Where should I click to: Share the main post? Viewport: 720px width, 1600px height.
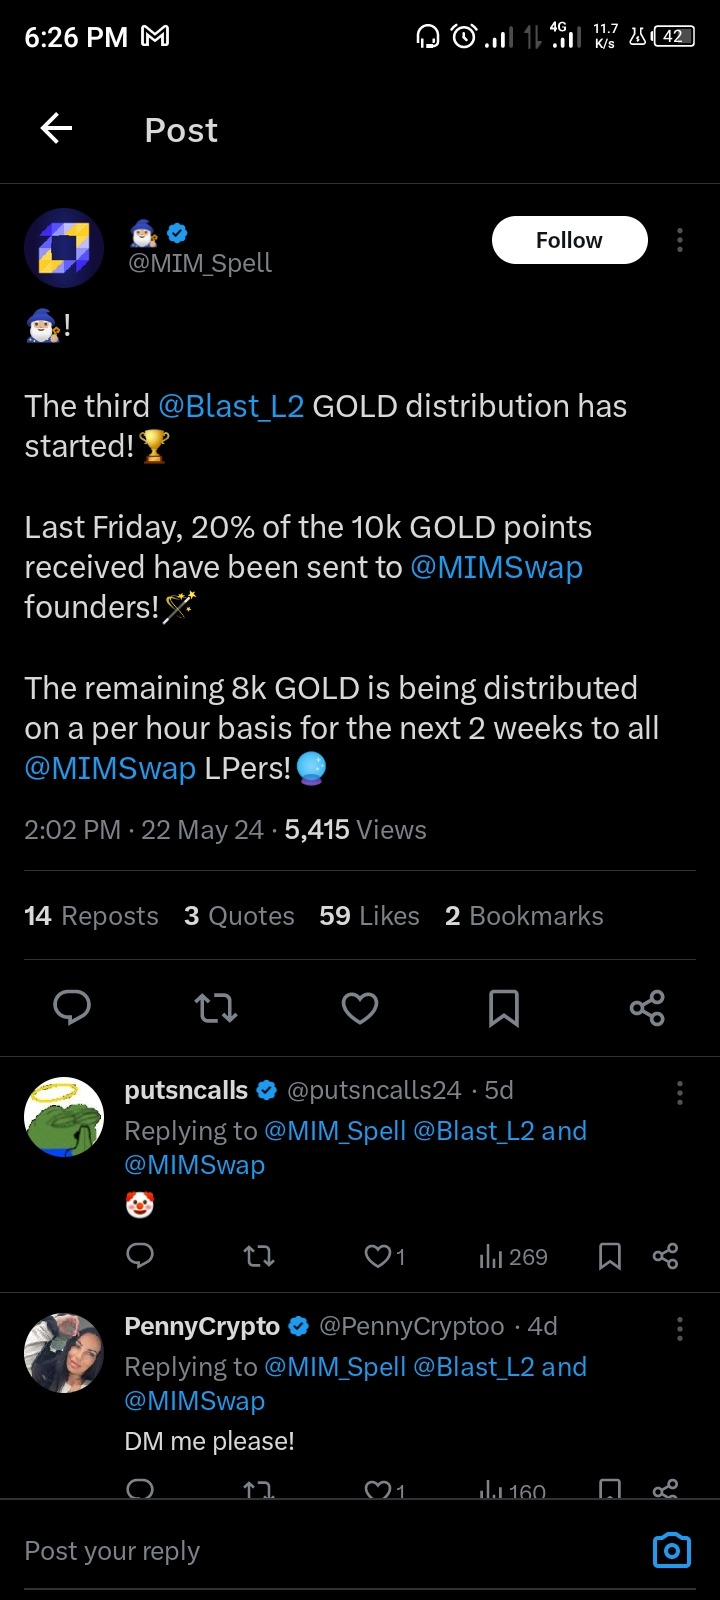point(647,1008)
